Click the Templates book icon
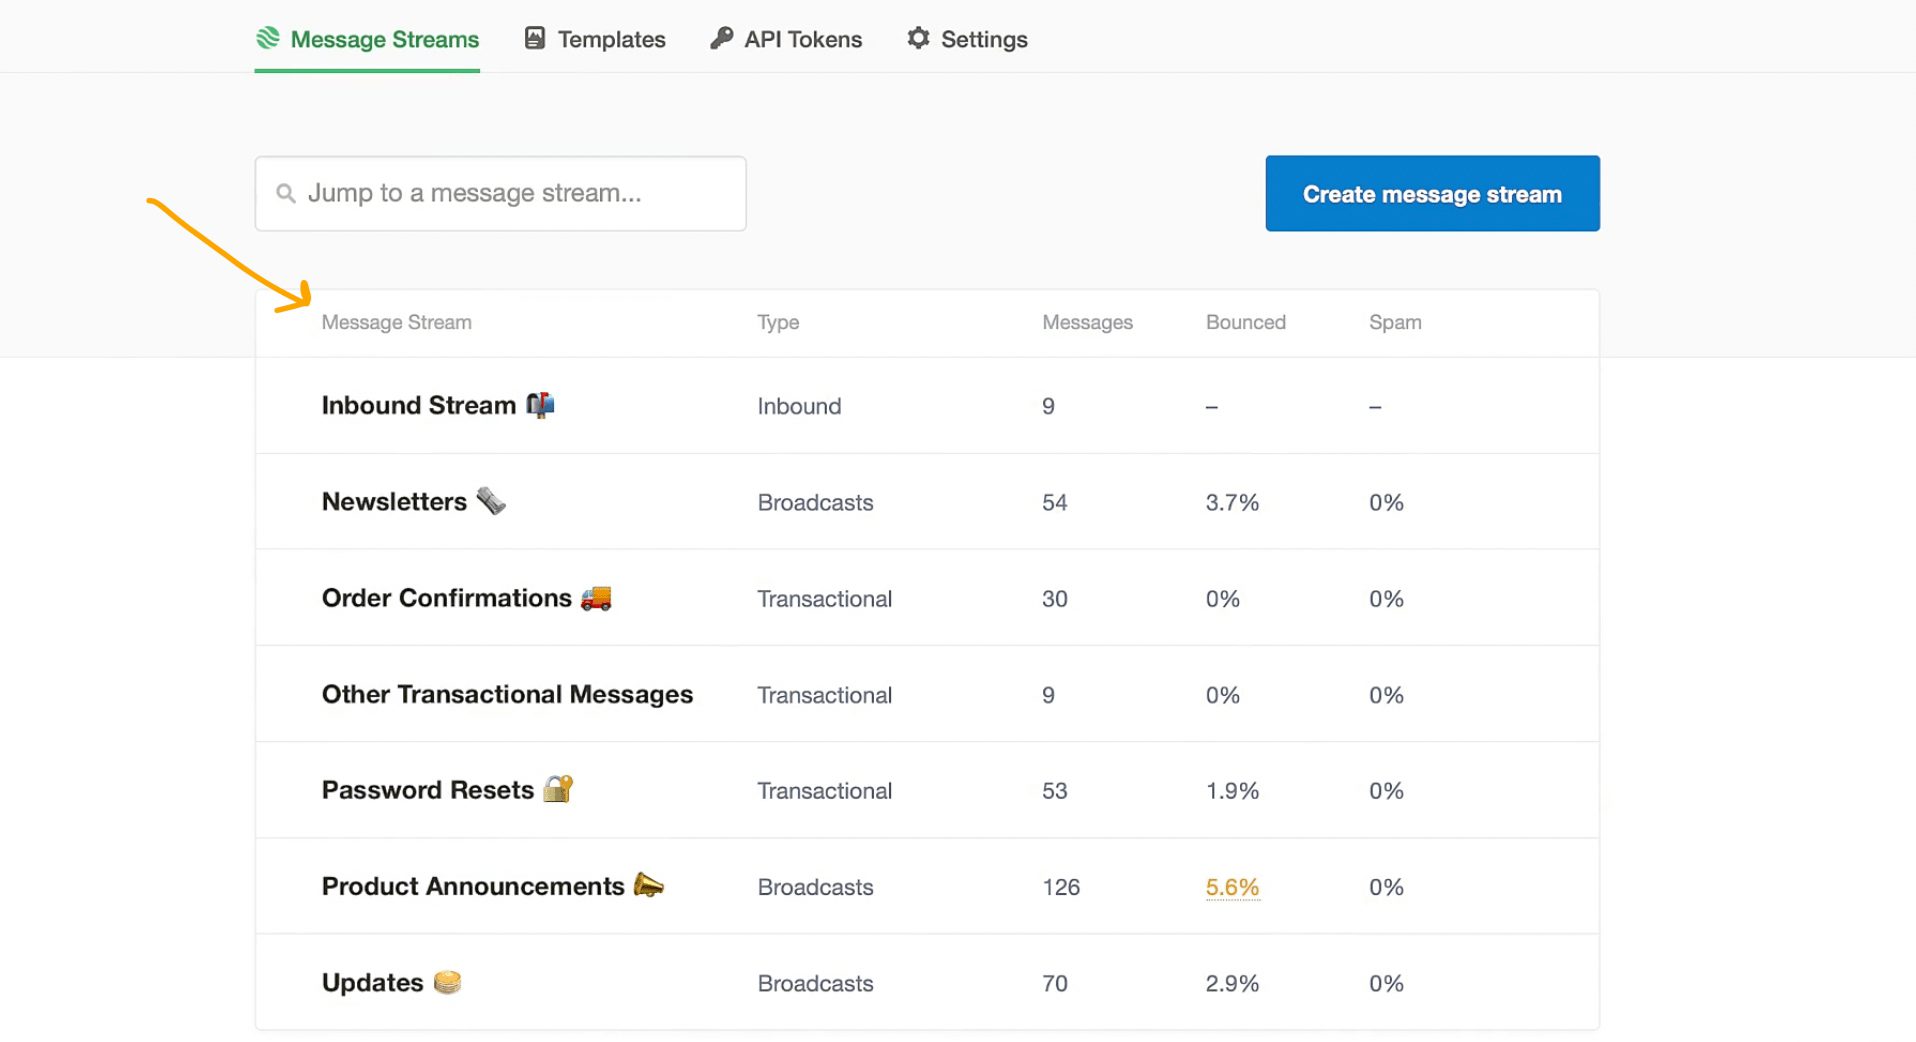 click(x=534, y=38)
